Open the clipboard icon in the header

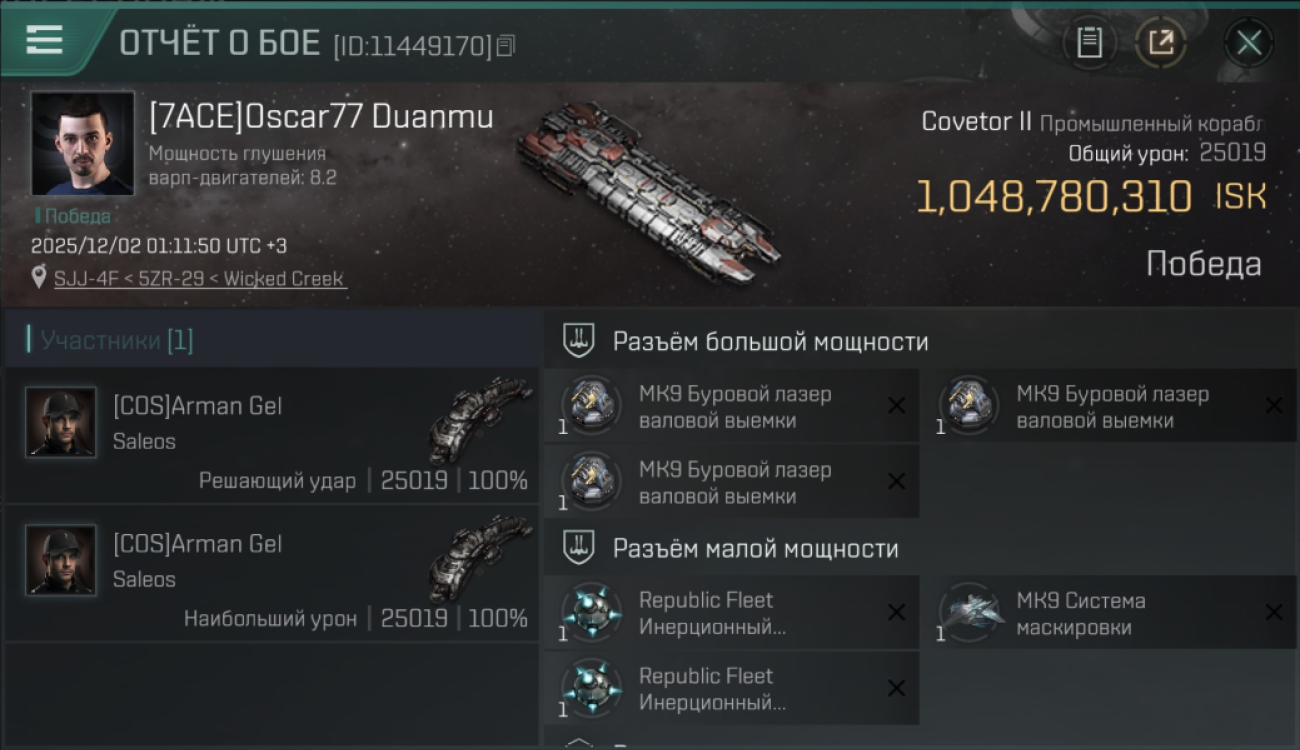click(1089, 42)
